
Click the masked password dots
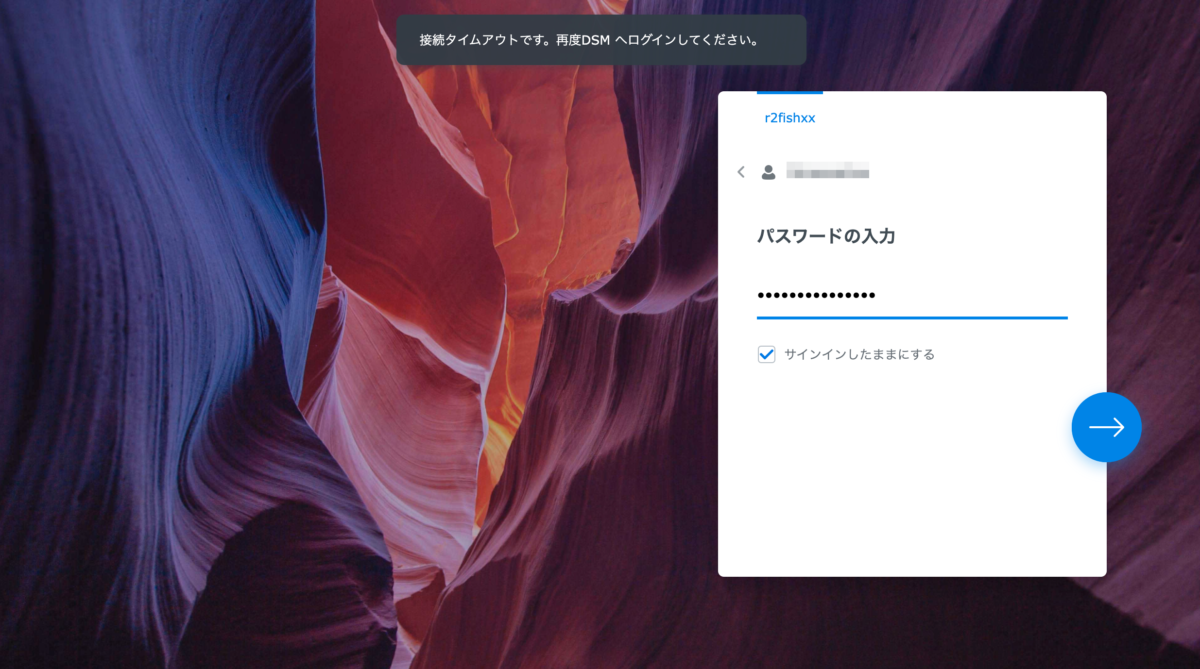click(x=816, y=295)
